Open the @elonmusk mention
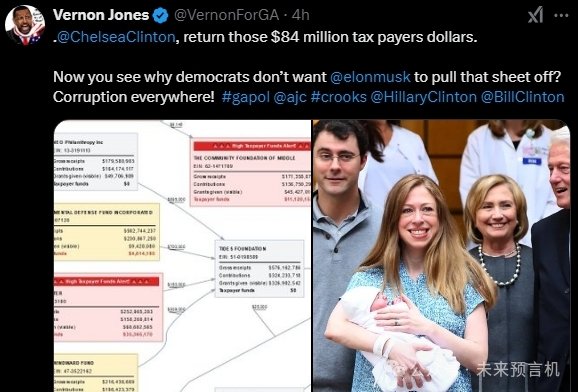578x392 pixels. click(370, 77)
